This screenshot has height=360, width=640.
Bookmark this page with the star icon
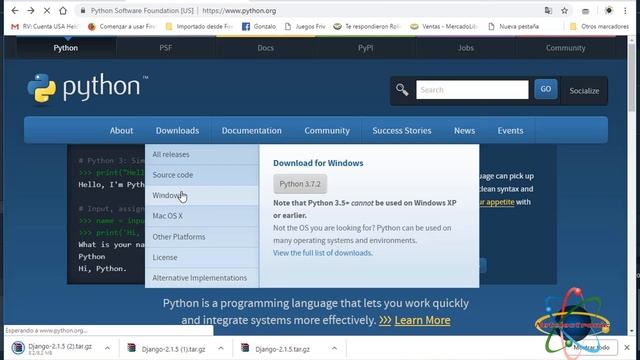coord(564,11)
